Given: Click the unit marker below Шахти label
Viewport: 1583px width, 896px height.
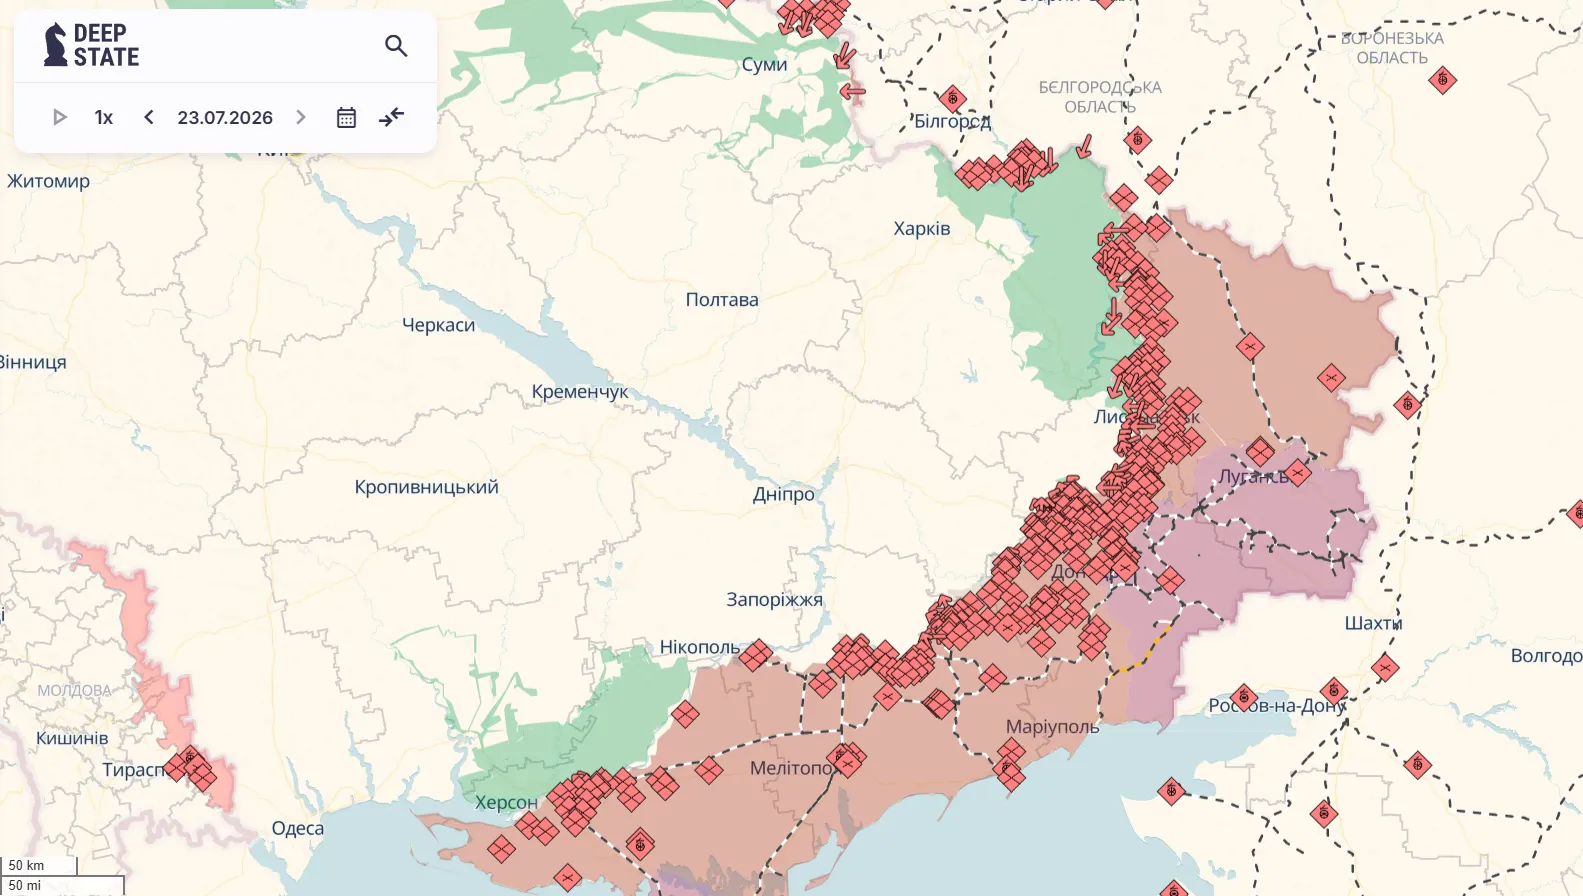Looking at the screenshot, I should coord(1385,667).
